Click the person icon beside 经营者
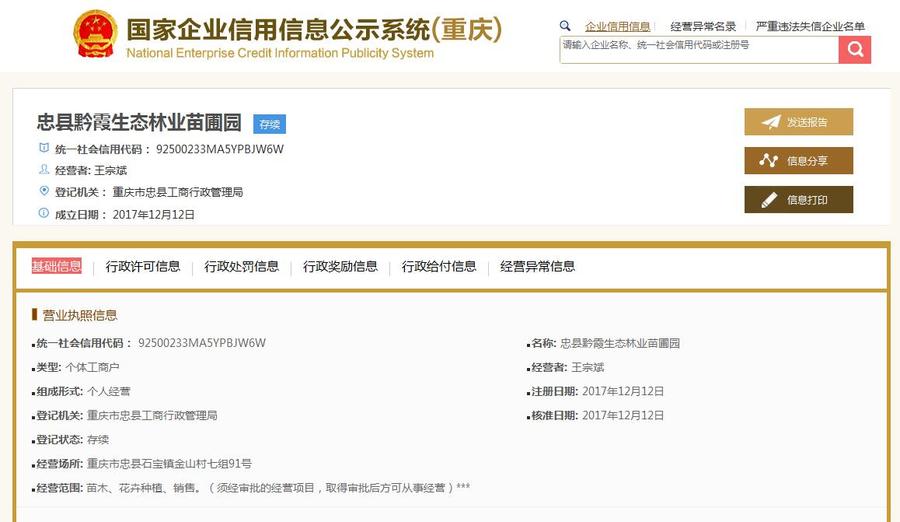The image size is (900, 522). [44, 169]
